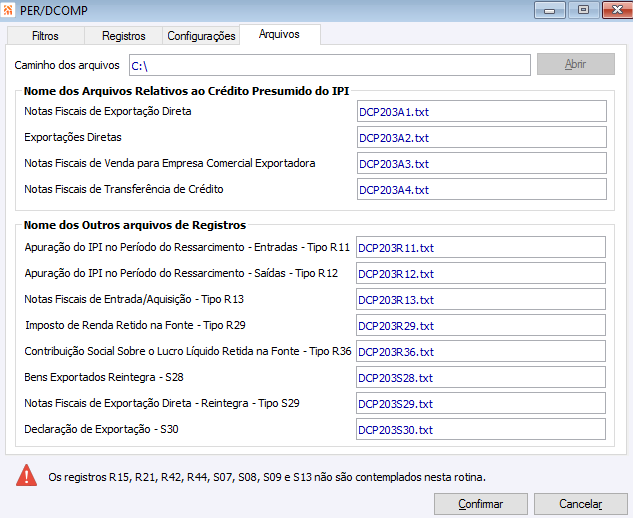Edit the DCP203A2.txt filename field
This screenshot has width=633, height=518.
click(x=482, y=137)
